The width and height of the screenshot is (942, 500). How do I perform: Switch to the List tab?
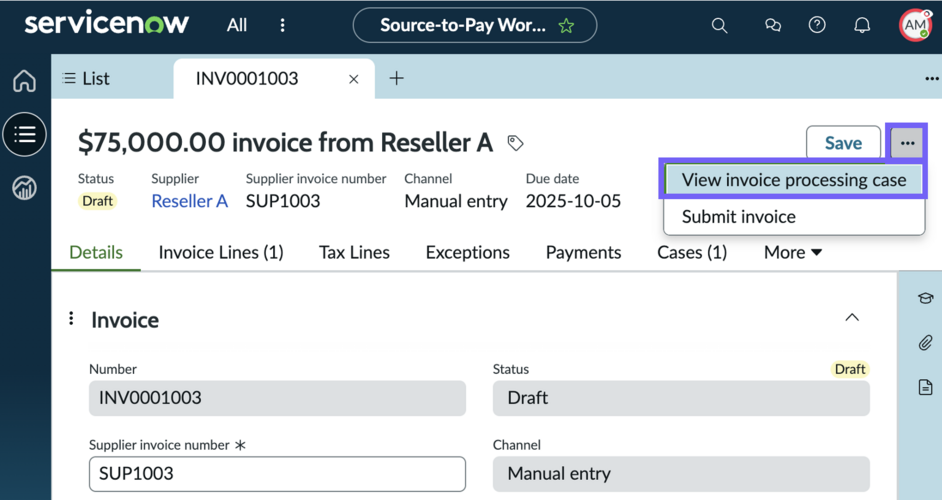[87, 79]
